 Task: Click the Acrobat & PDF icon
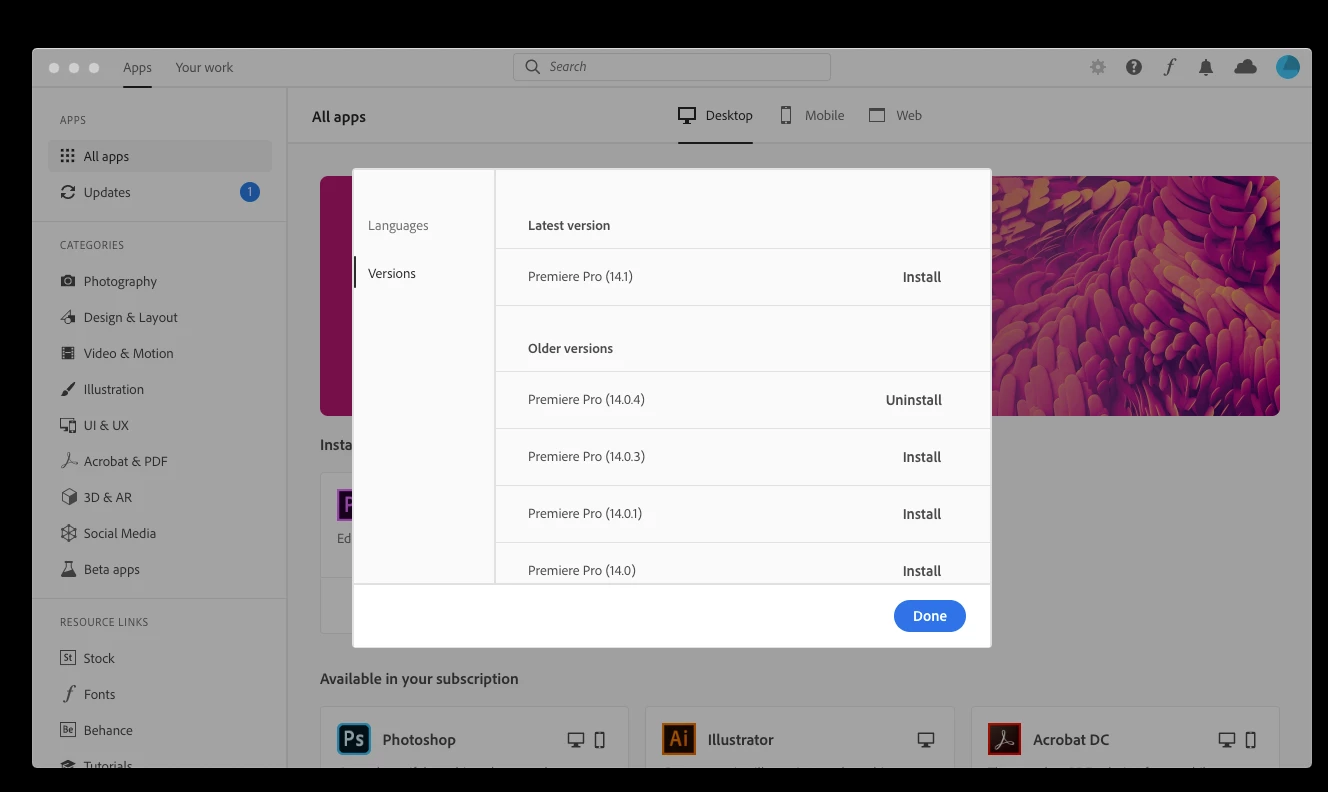click(68, 461)
